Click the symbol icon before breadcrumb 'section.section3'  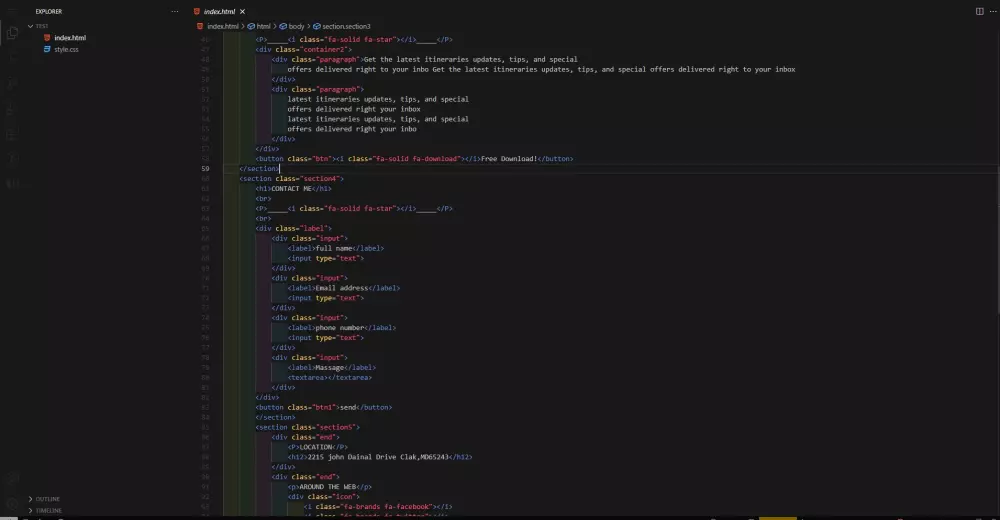(316, 26)
